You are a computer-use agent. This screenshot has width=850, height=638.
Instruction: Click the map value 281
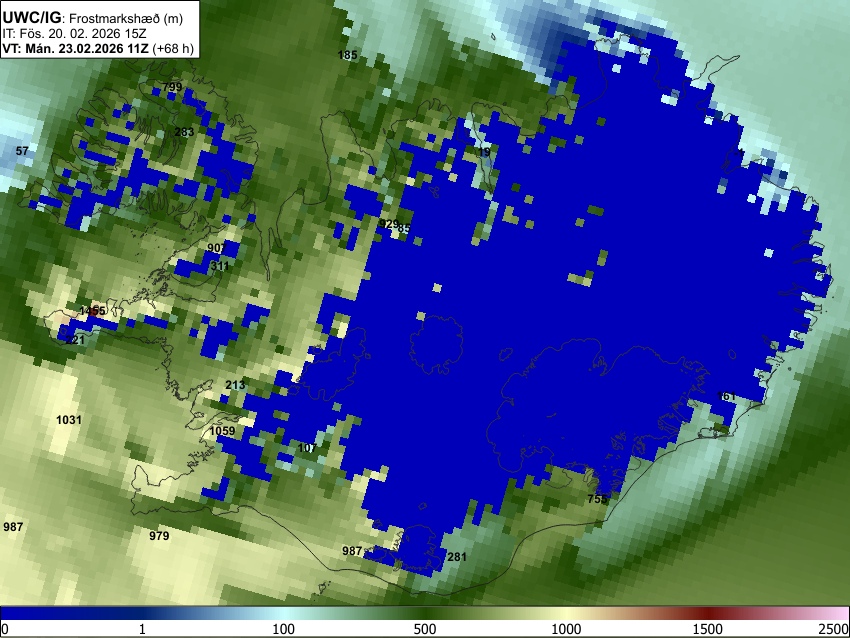pyautogui.click(x=457, y=557)
